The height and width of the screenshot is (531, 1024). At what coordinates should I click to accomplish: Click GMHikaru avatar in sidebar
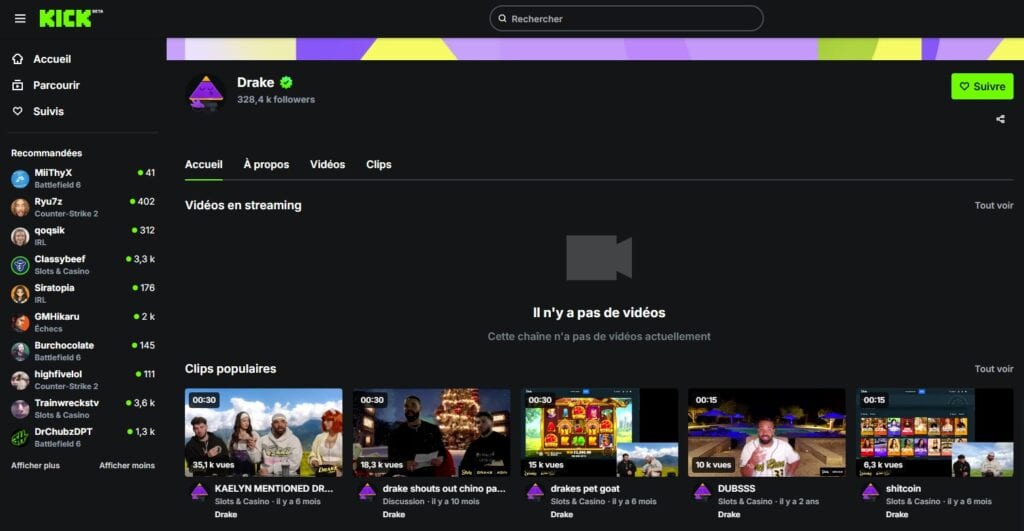coord(20,322)
